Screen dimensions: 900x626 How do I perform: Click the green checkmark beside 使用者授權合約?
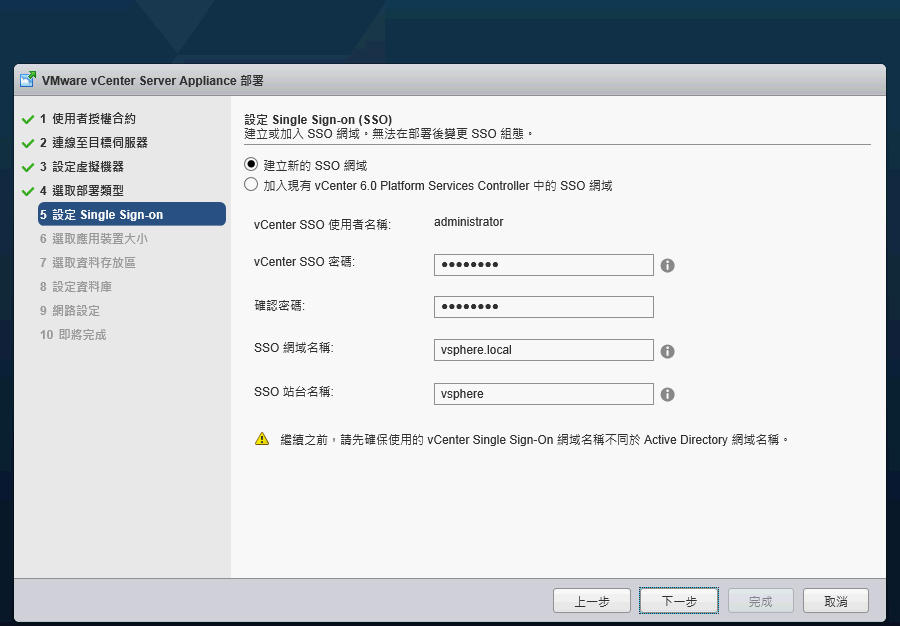pyautogui.click(x=28, y=119)
